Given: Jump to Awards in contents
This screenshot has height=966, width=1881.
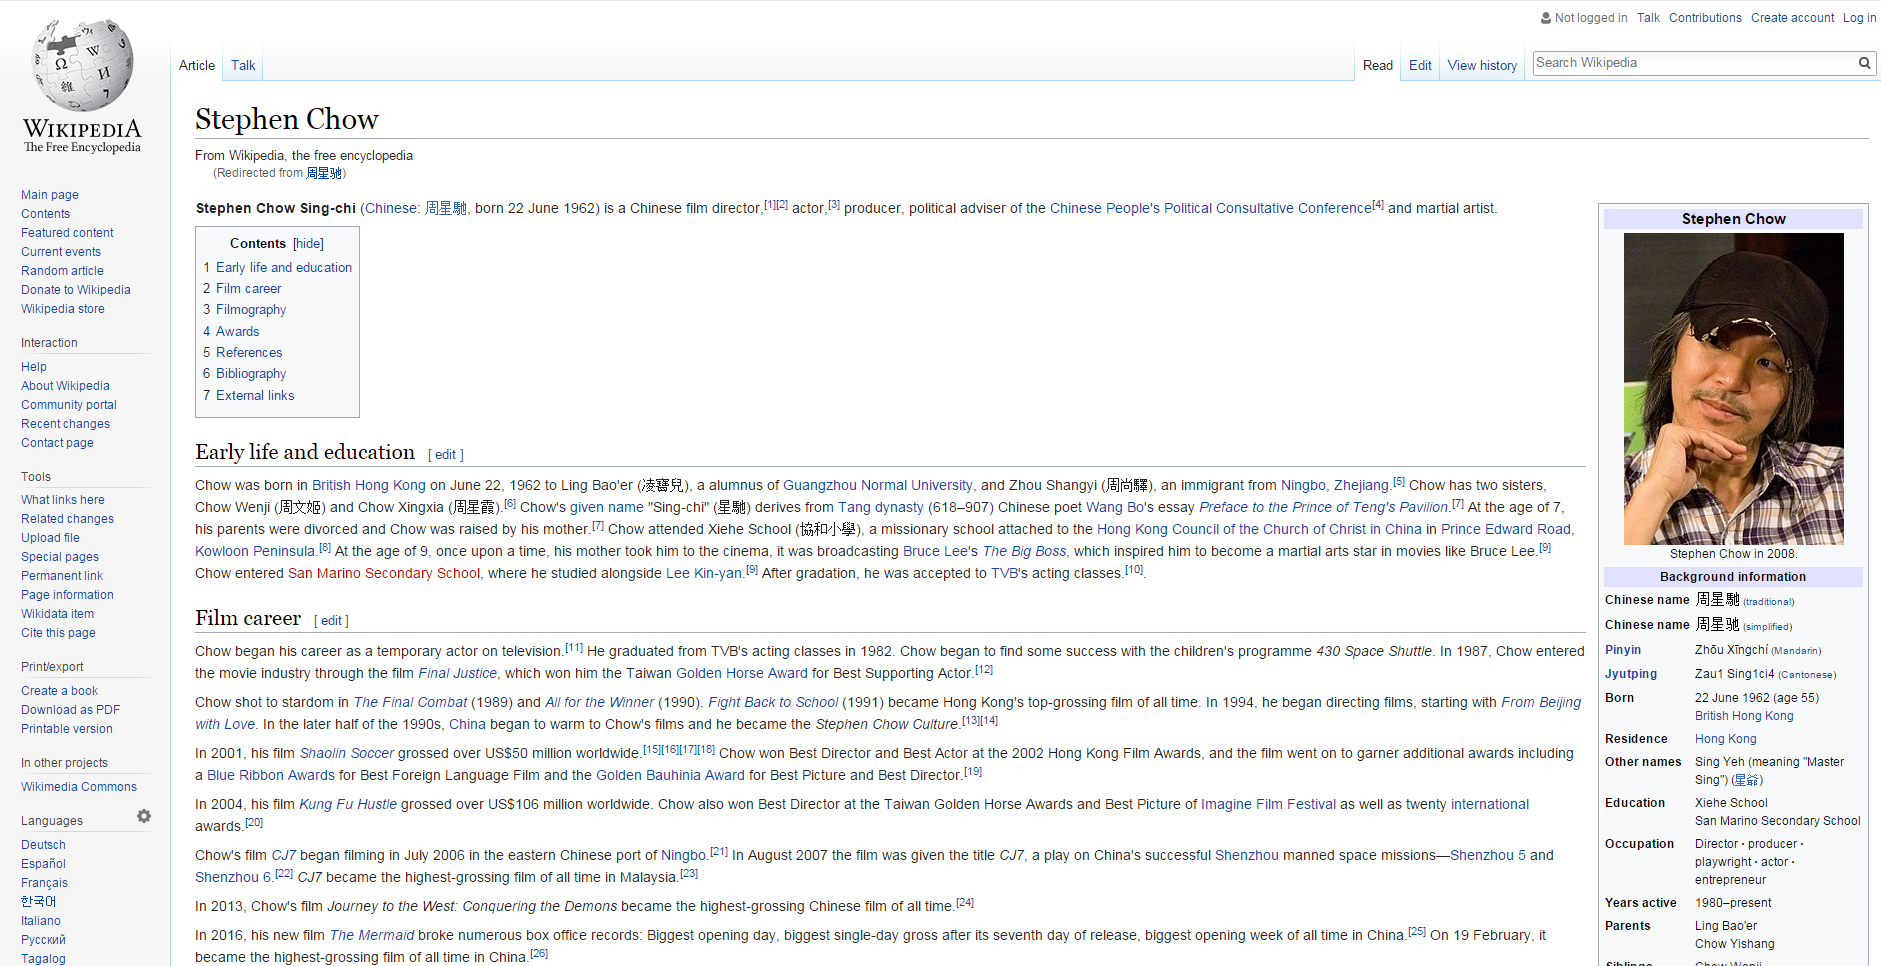Looking at the screenshot, I should point(237,332).
